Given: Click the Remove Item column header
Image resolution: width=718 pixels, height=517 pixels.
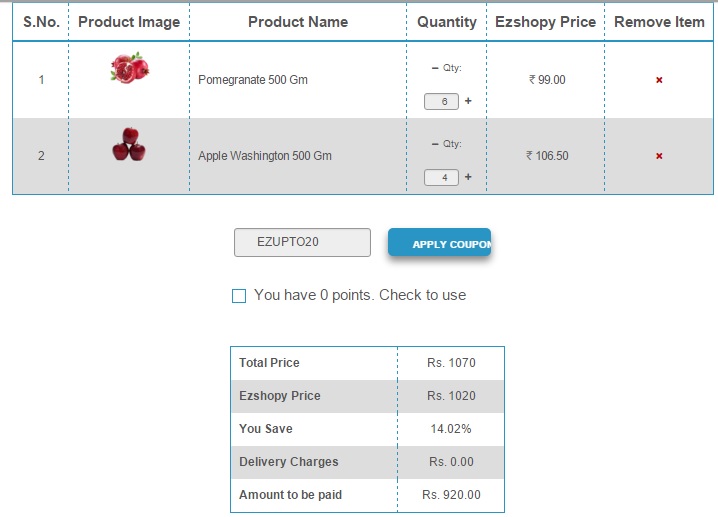Looking at the screenshot, I should coord(659,22).
